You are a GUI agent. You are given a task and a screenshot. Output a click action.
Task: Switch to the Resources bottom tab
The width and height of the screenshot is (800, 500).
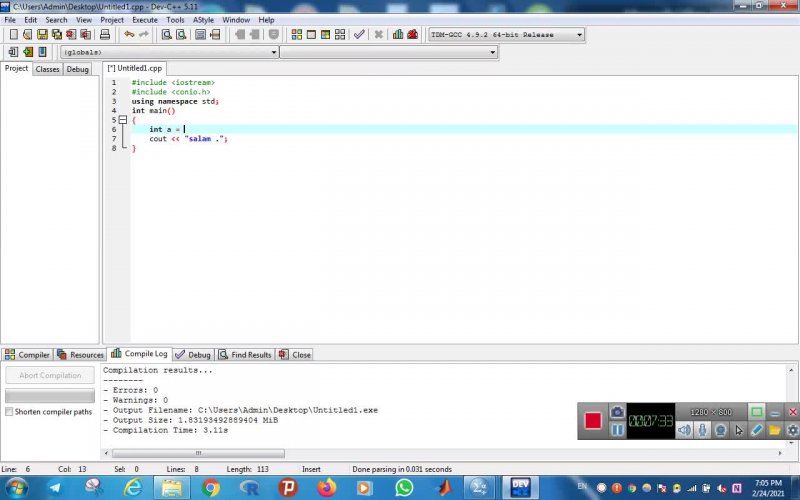tap(81, 355)
